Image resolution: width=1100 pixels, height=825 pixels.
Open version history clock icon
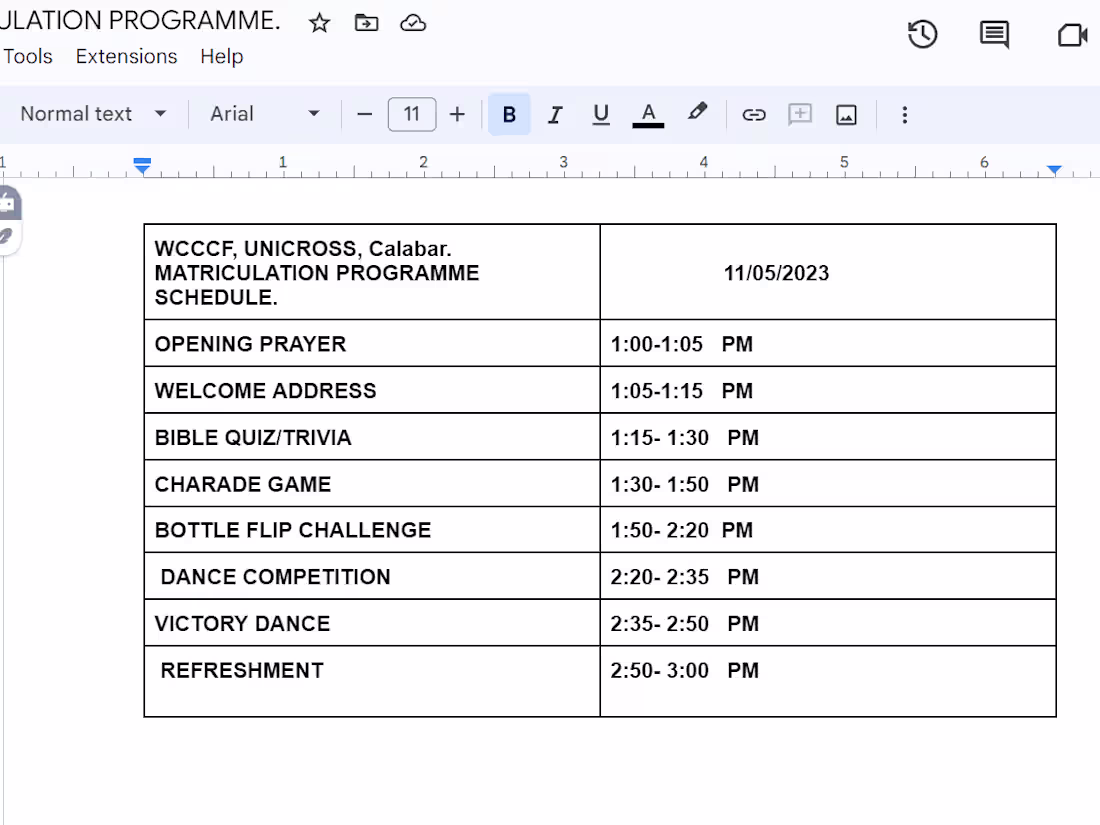coord(923,34)
